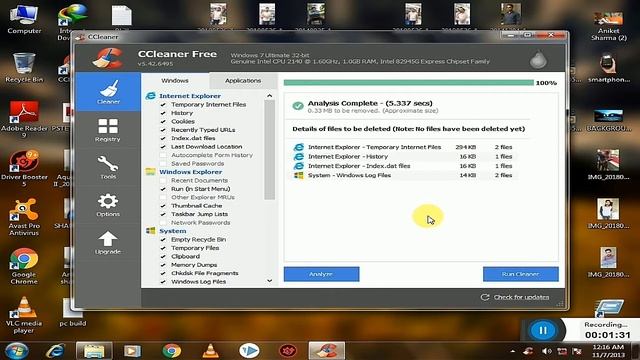The image size is (640, 360).
Task: Toggle Taskbar Jump Lists checkbox
Action: pos(163,214)
